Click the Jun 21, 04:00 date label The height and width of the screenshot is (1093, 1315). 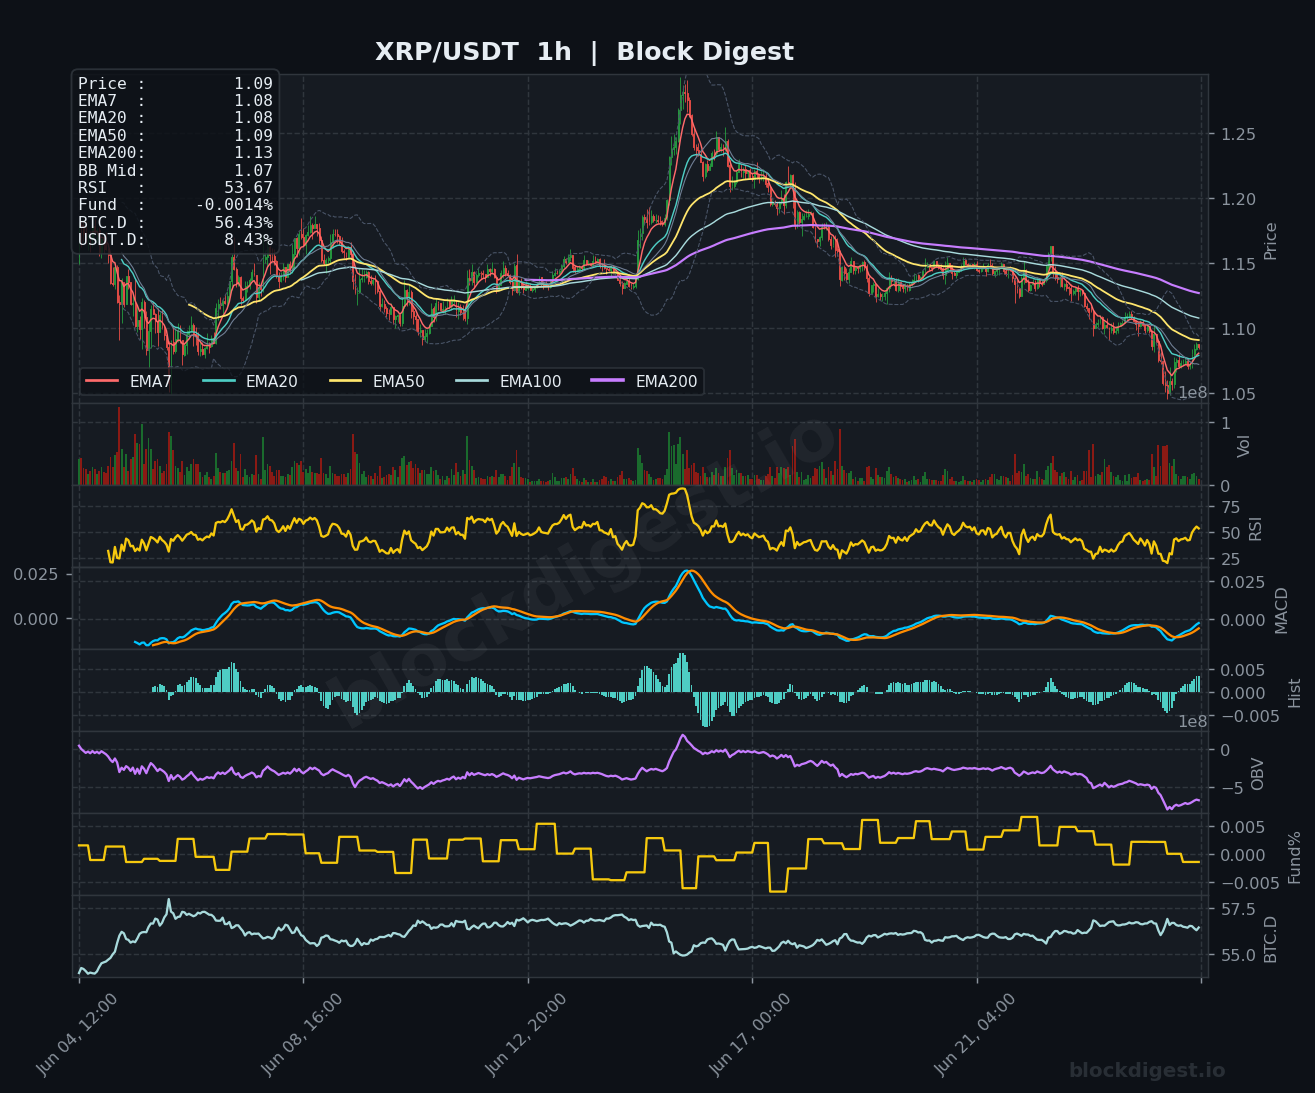975,1033
